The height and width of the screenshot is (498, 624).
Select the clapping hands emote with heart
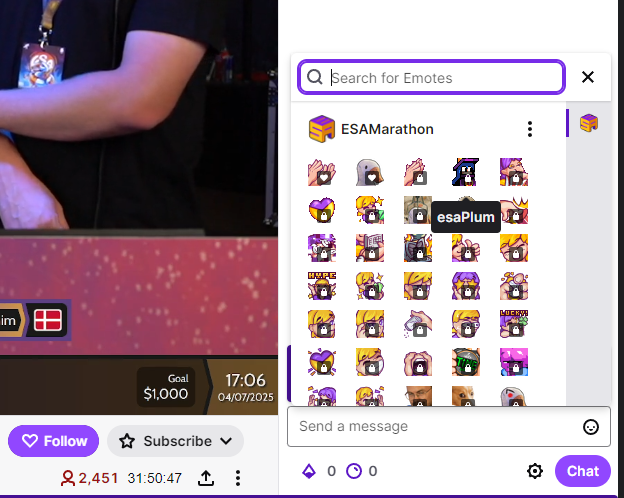point(322,172)
